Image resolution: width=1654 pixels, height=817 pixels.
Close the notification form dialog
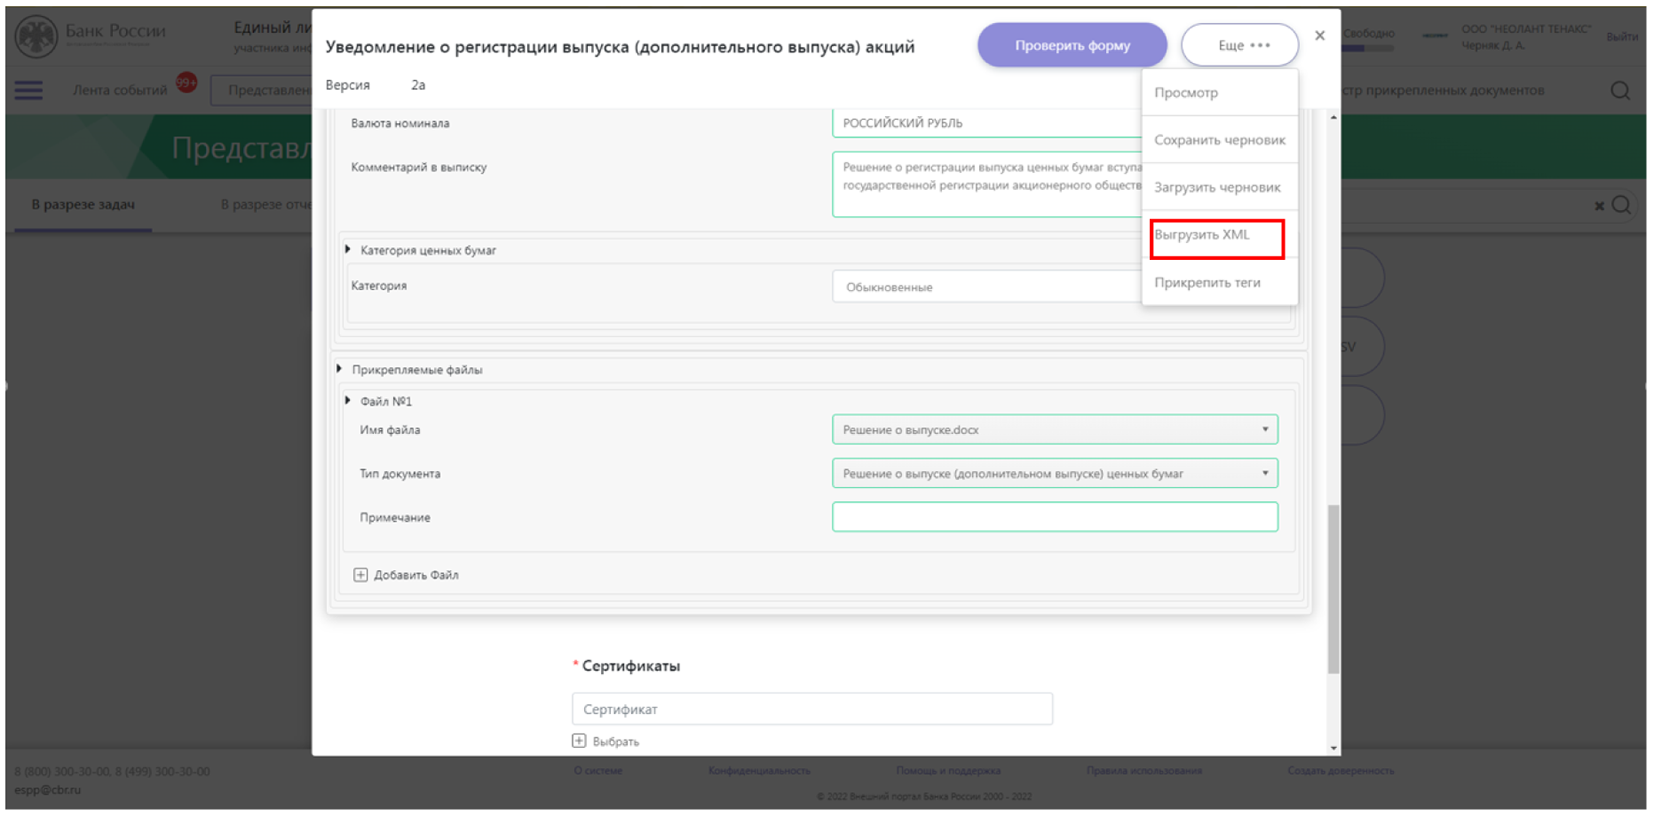1320,36
